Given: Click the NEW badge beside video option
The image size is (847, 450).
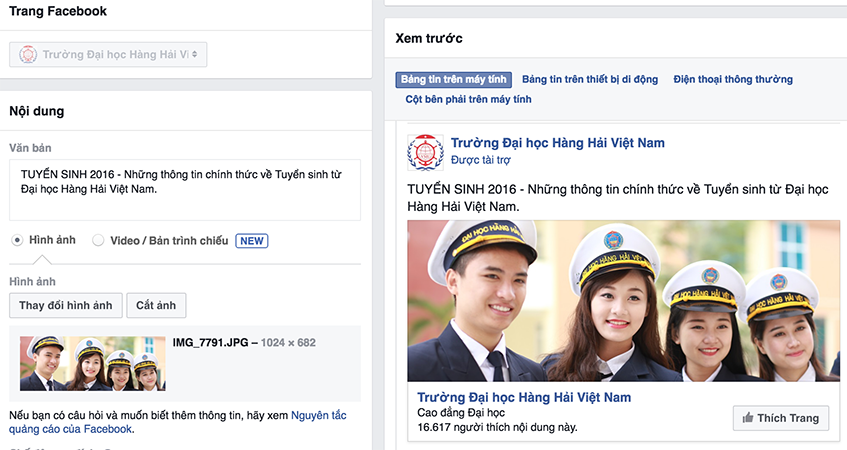Looking at the screenshot, I should [x=252, y=241].
